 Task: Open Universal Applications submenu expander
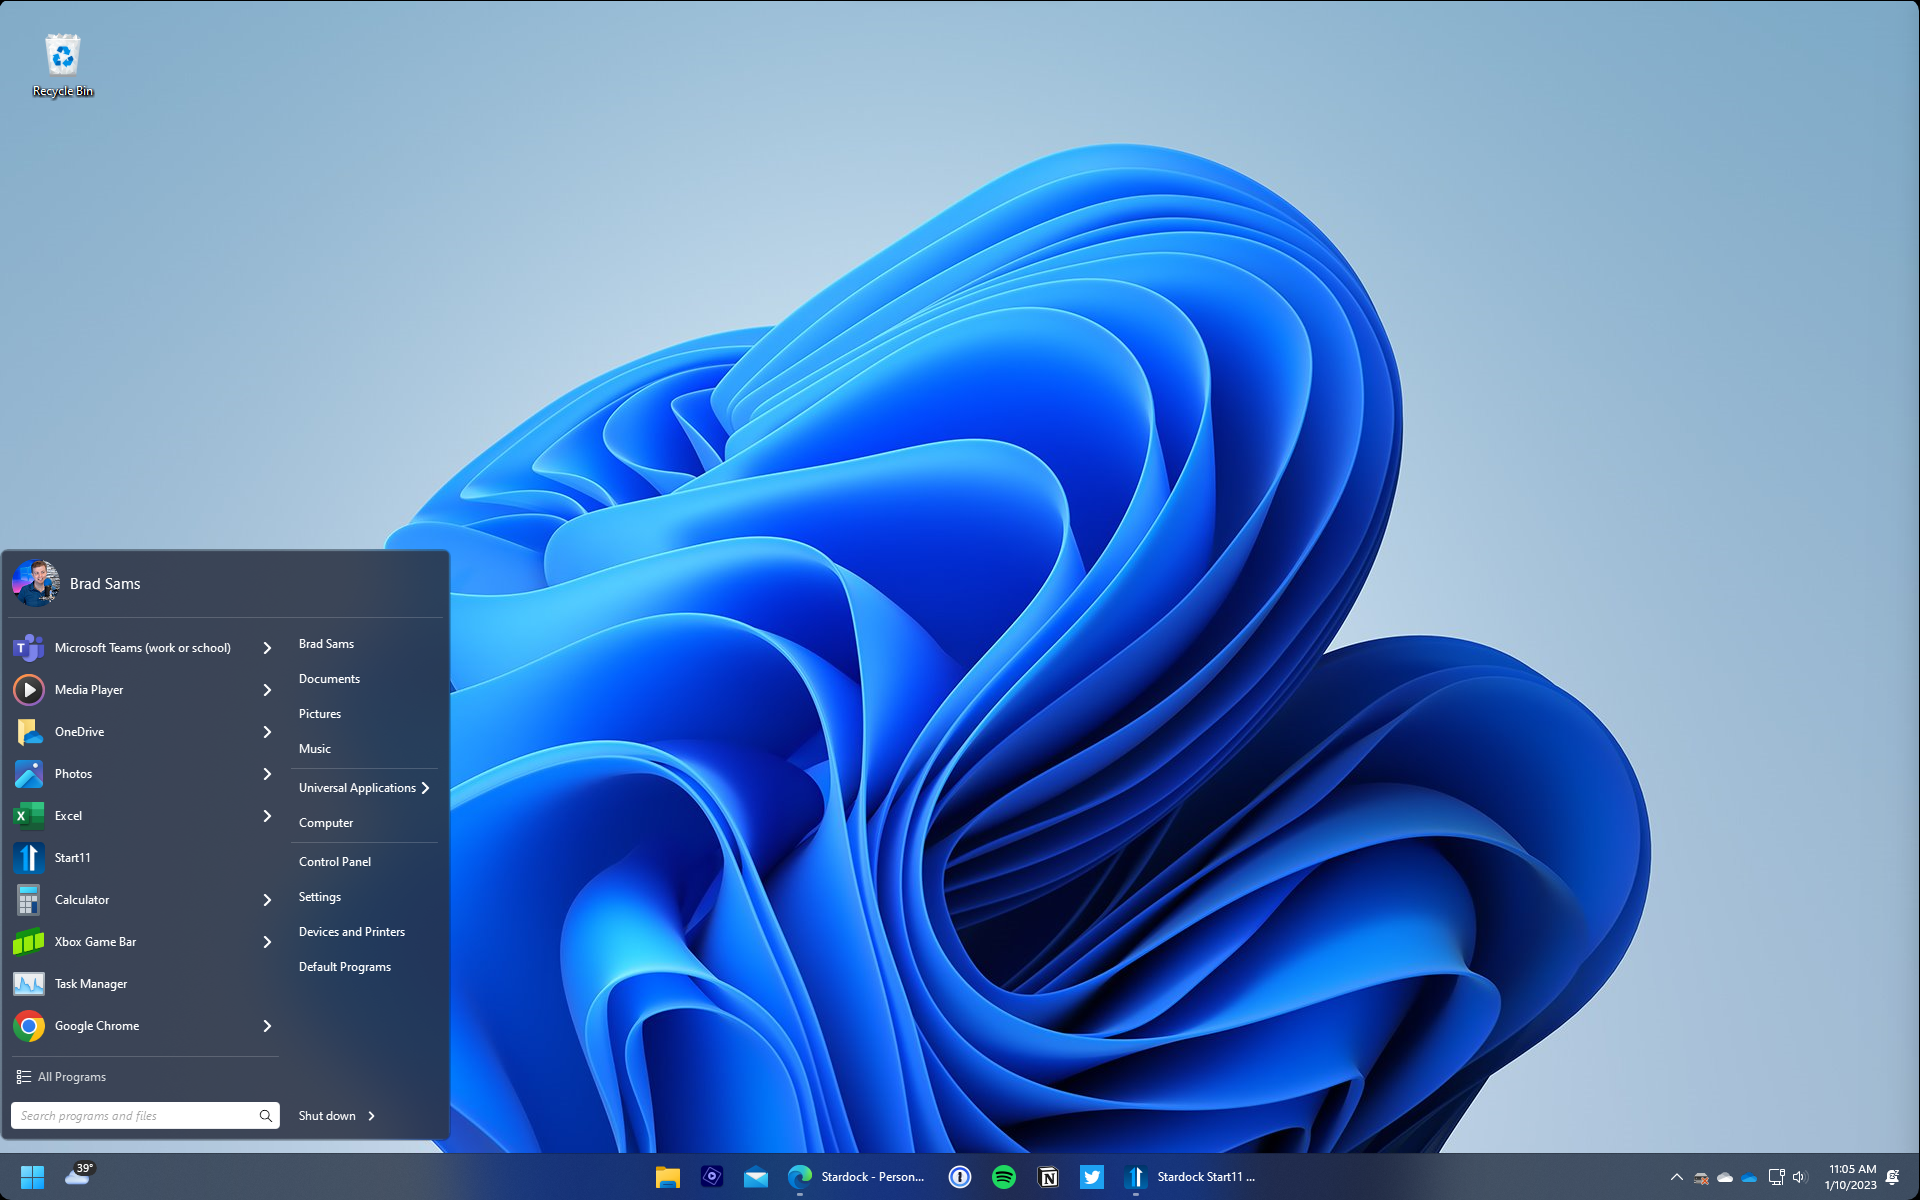click(427, 787)
